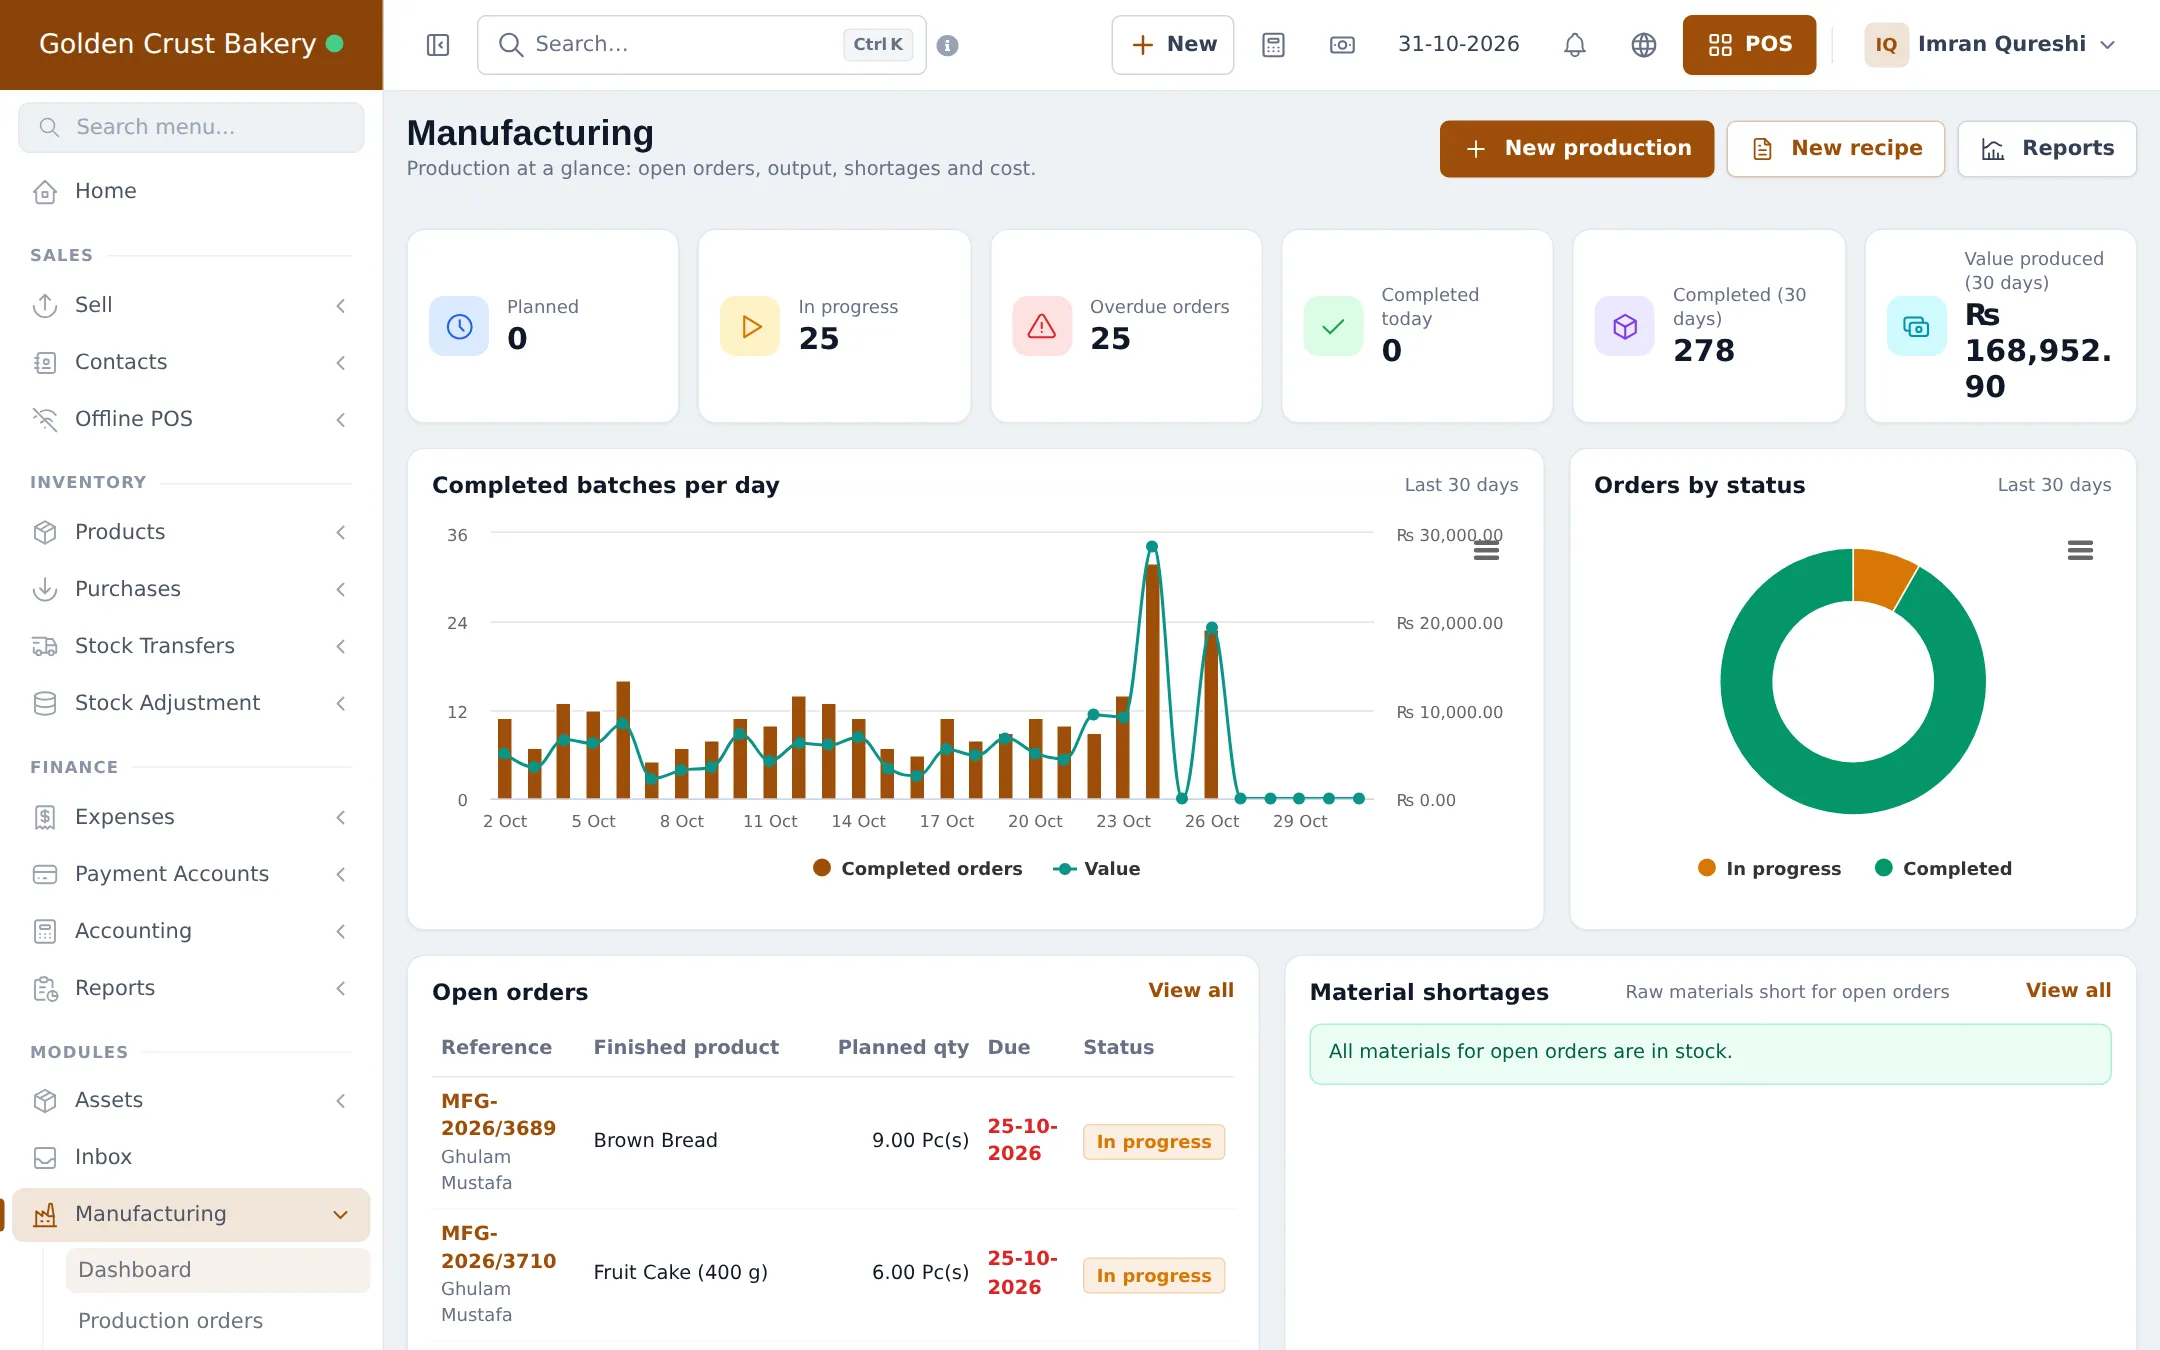Focus the Search menu field
2160x1350 pixels.
click(190, 127)
